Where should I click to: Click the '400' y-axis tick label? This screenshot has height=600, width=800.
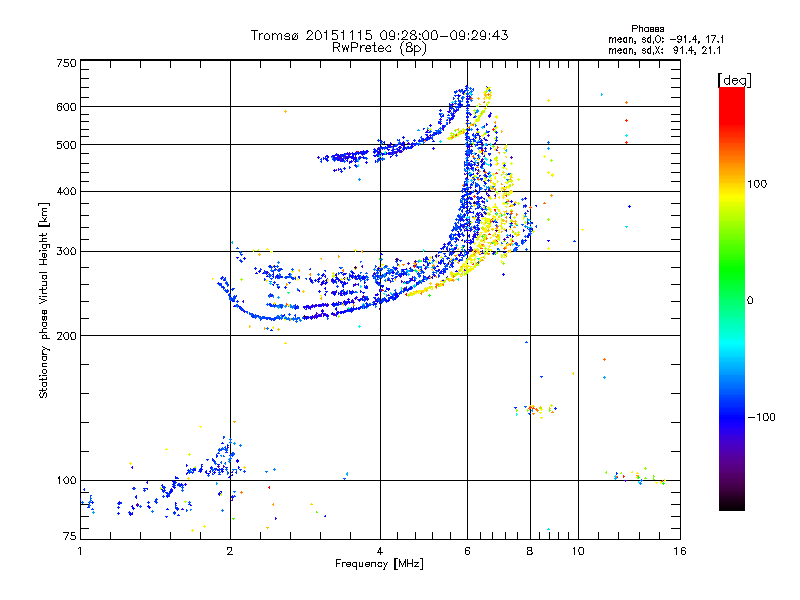[x=66, y=192]
